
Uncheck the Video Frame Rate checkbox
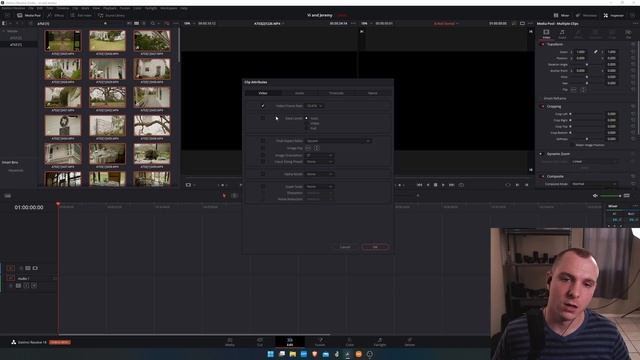[263, 106]
